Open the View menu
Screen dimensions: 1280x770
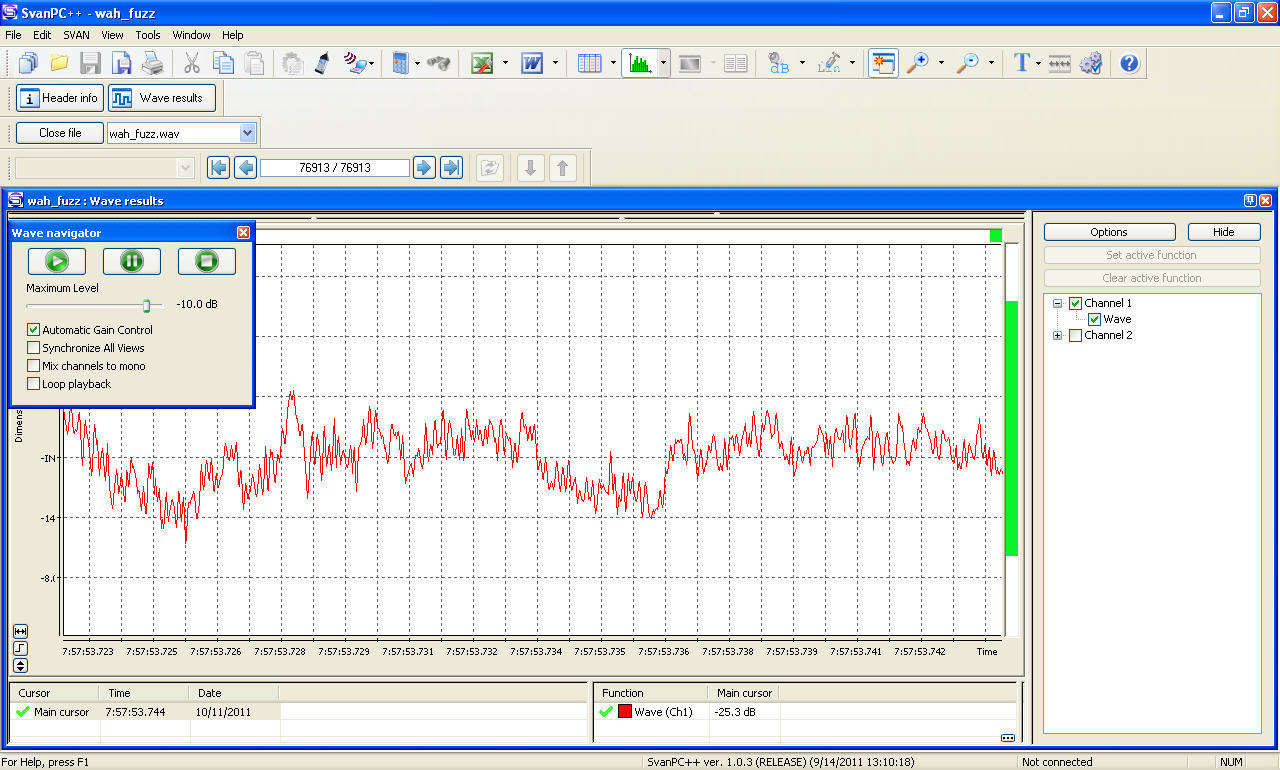pos(113,35)
